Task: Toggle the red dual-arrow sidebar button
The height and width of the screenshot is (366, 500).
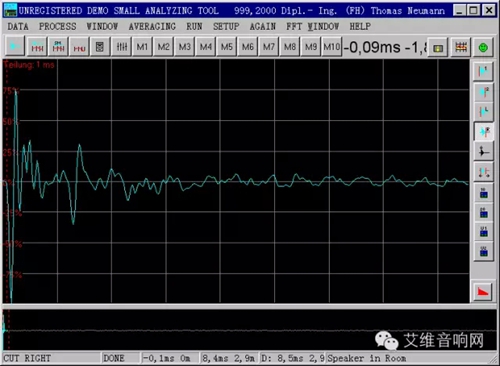Action: click(483, 172)
